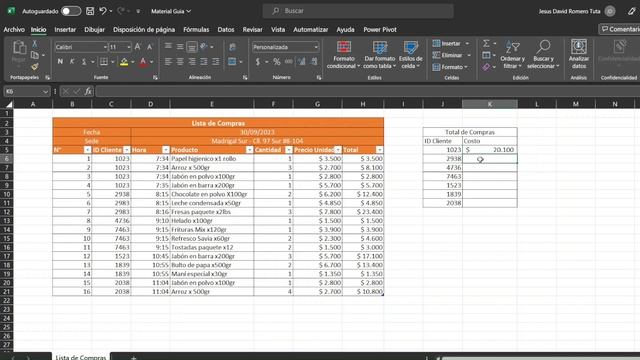This screenshot has width=640, height=360.
Task: Increase font size with large A icon
Action: point(138,47)
